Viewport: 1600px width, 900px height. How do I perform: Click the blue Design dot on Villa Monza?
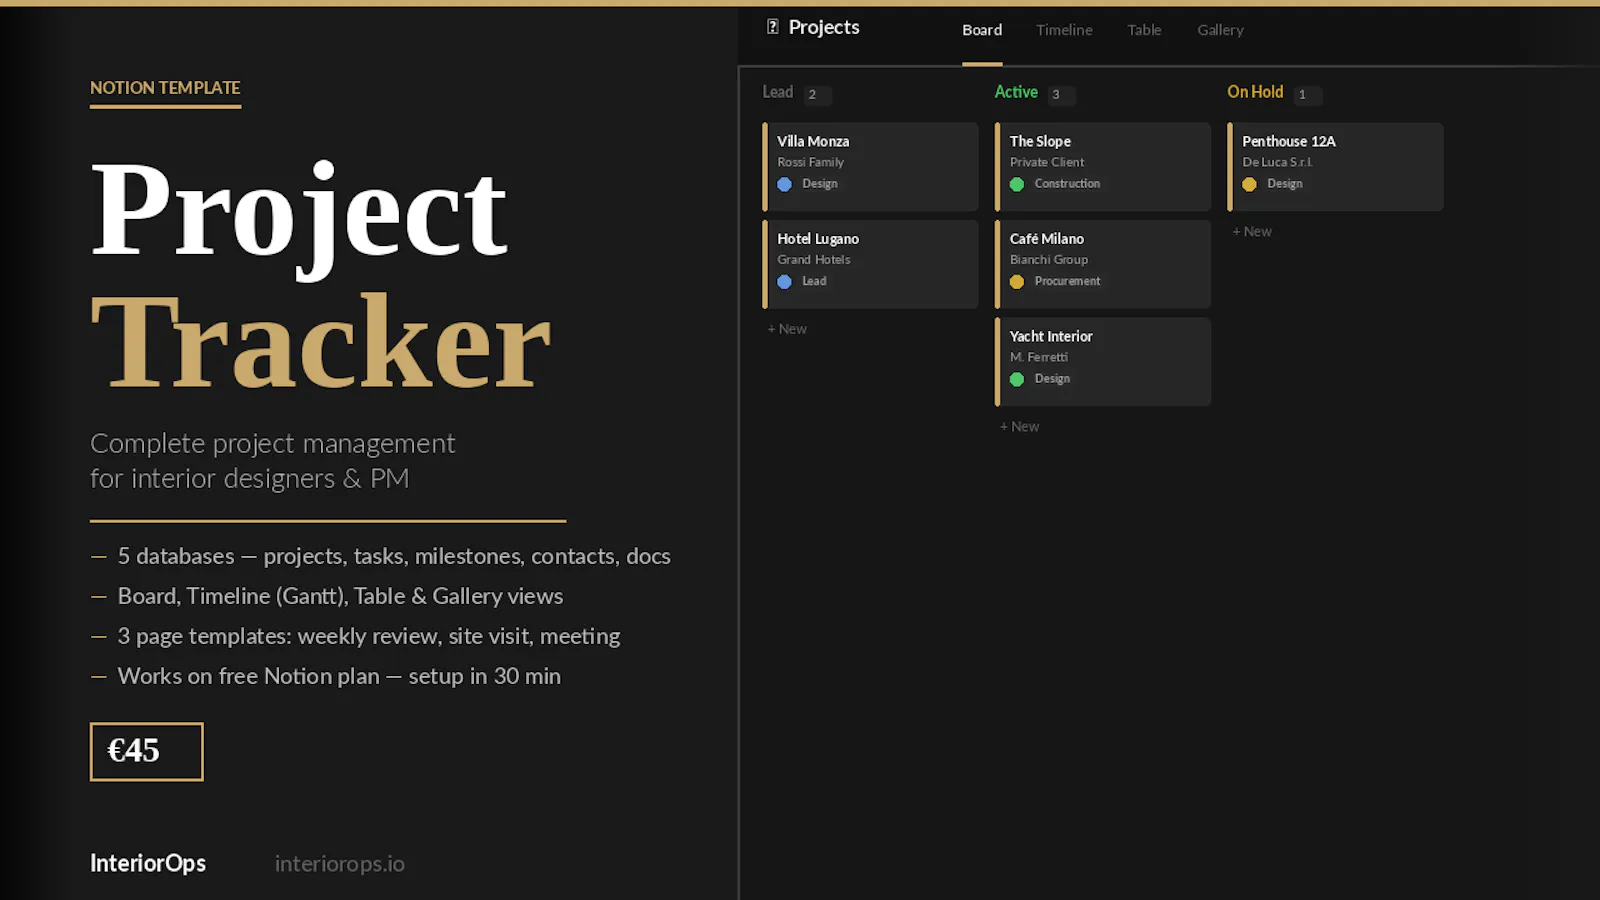[784, 184]
